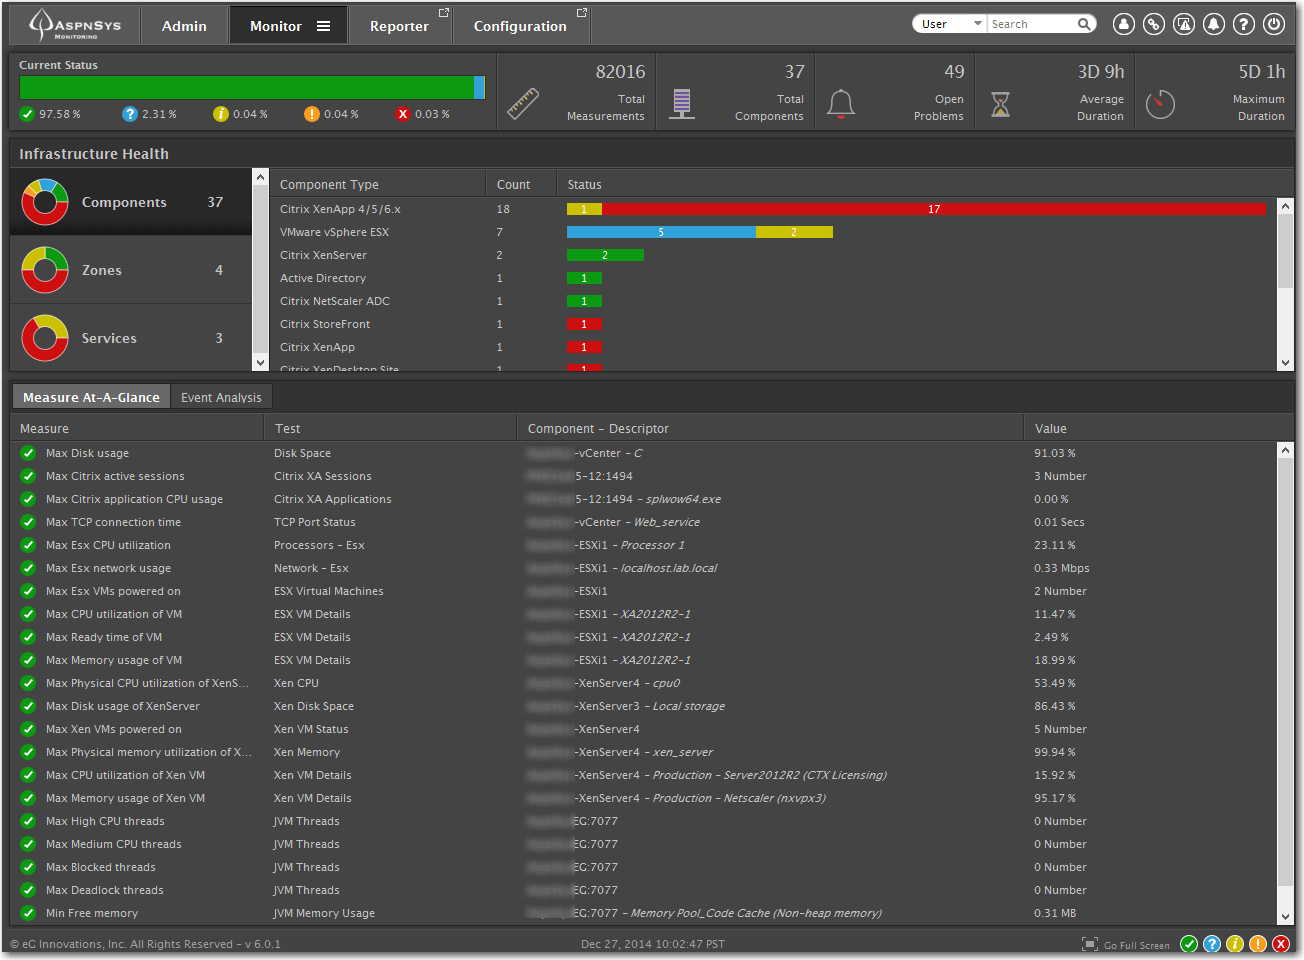The width and height of the screenshot is (1304, 960).
Task: Click the footer yellow info status icon
Action: click(x=1235, y=944)
